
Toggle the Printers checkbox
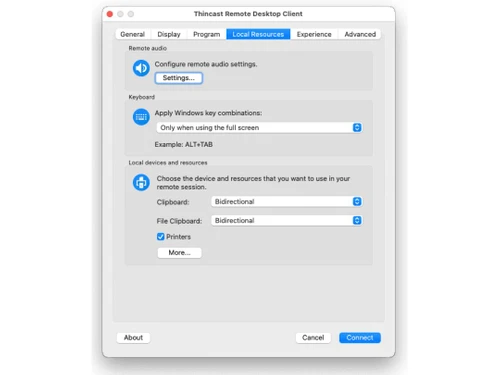click(x=161, y=237)
